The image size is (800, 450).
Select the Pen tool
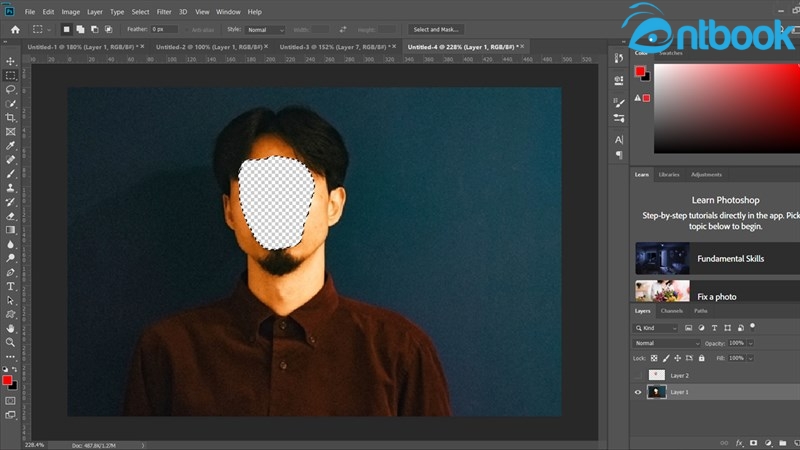(10, 272)
